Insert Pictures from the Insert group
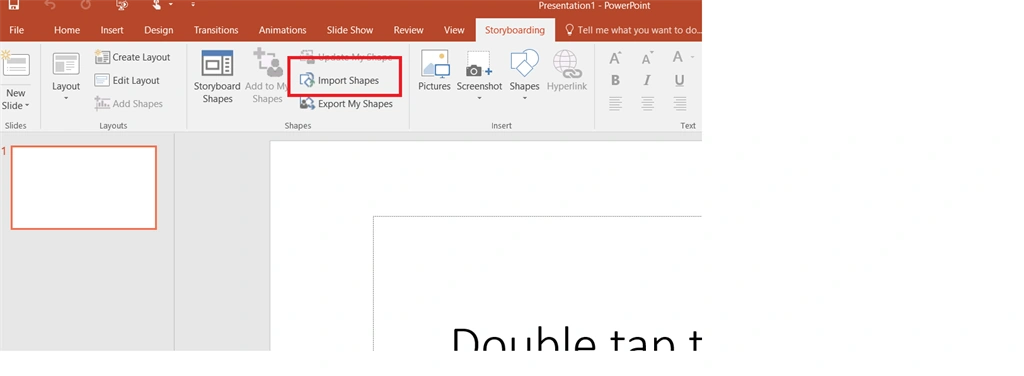Screen dimensions: 1024x376 point(434,70)
